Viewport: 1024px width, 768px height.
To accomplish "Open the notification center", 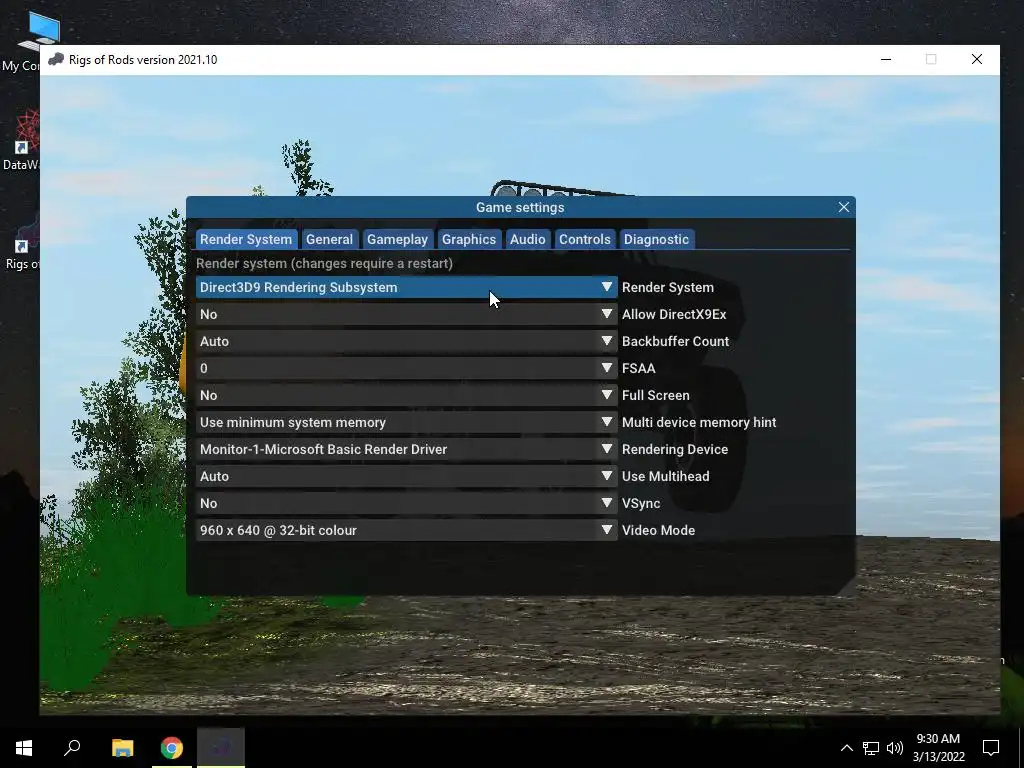I will pos(991,748).
